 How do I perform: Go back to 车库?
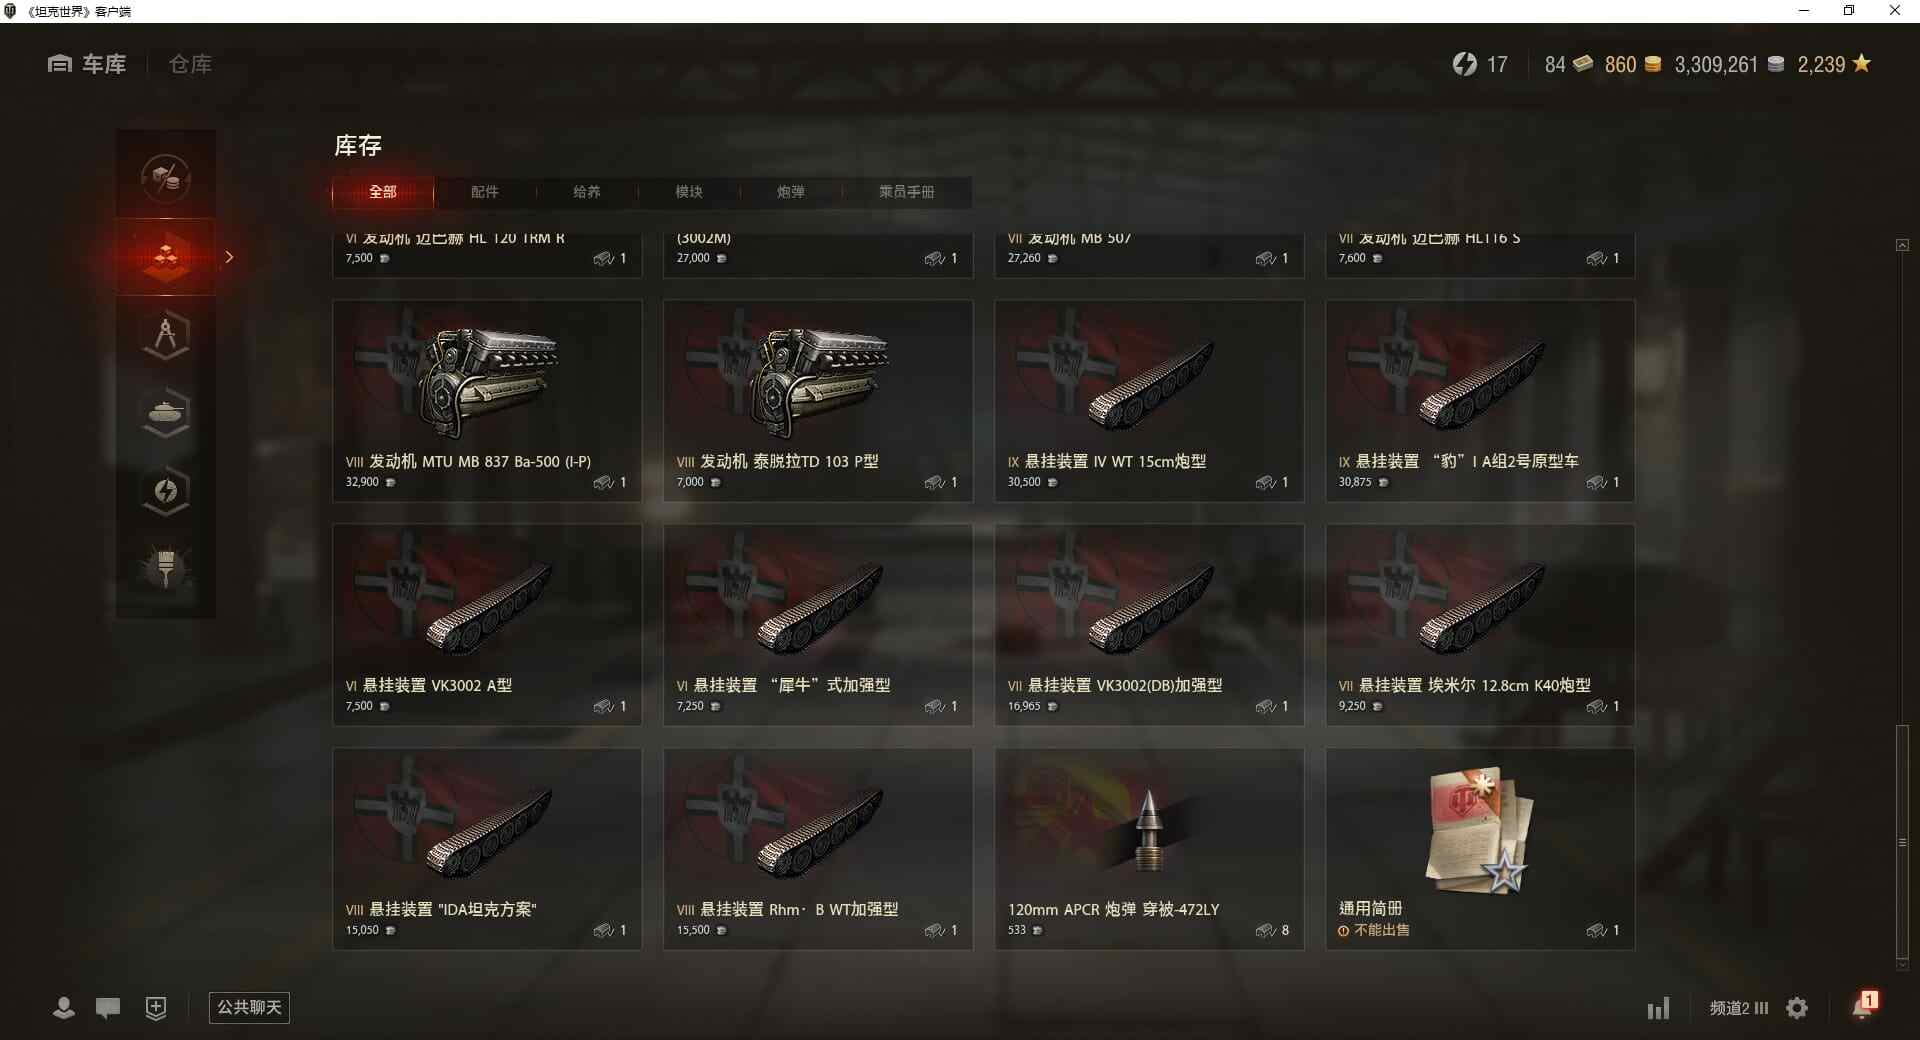pyautogui.click(x=87, y=64)
